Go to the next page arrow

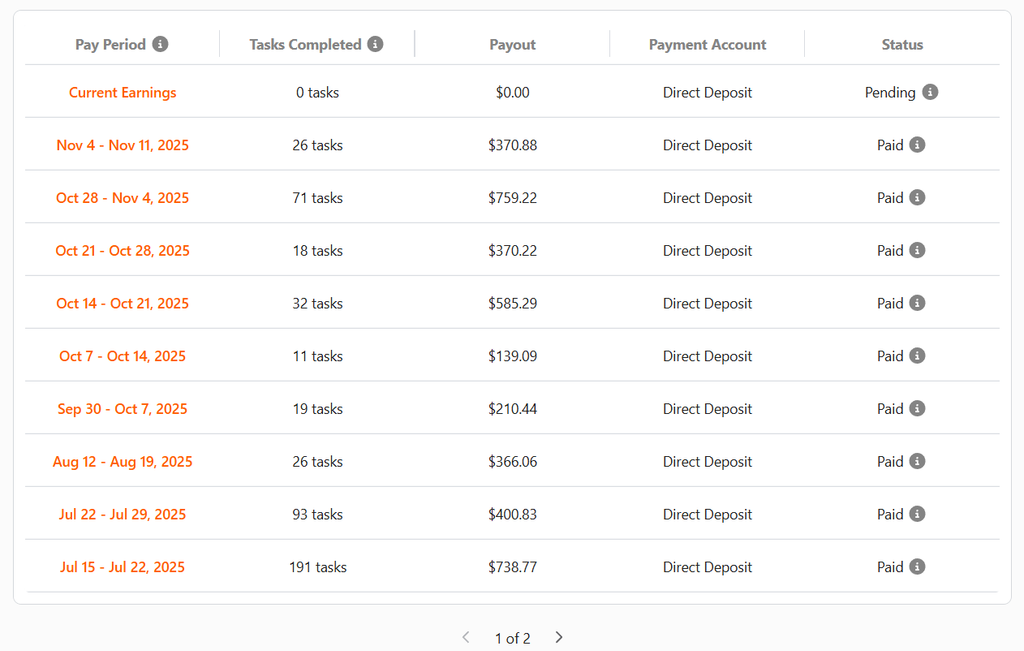point(559,637)
